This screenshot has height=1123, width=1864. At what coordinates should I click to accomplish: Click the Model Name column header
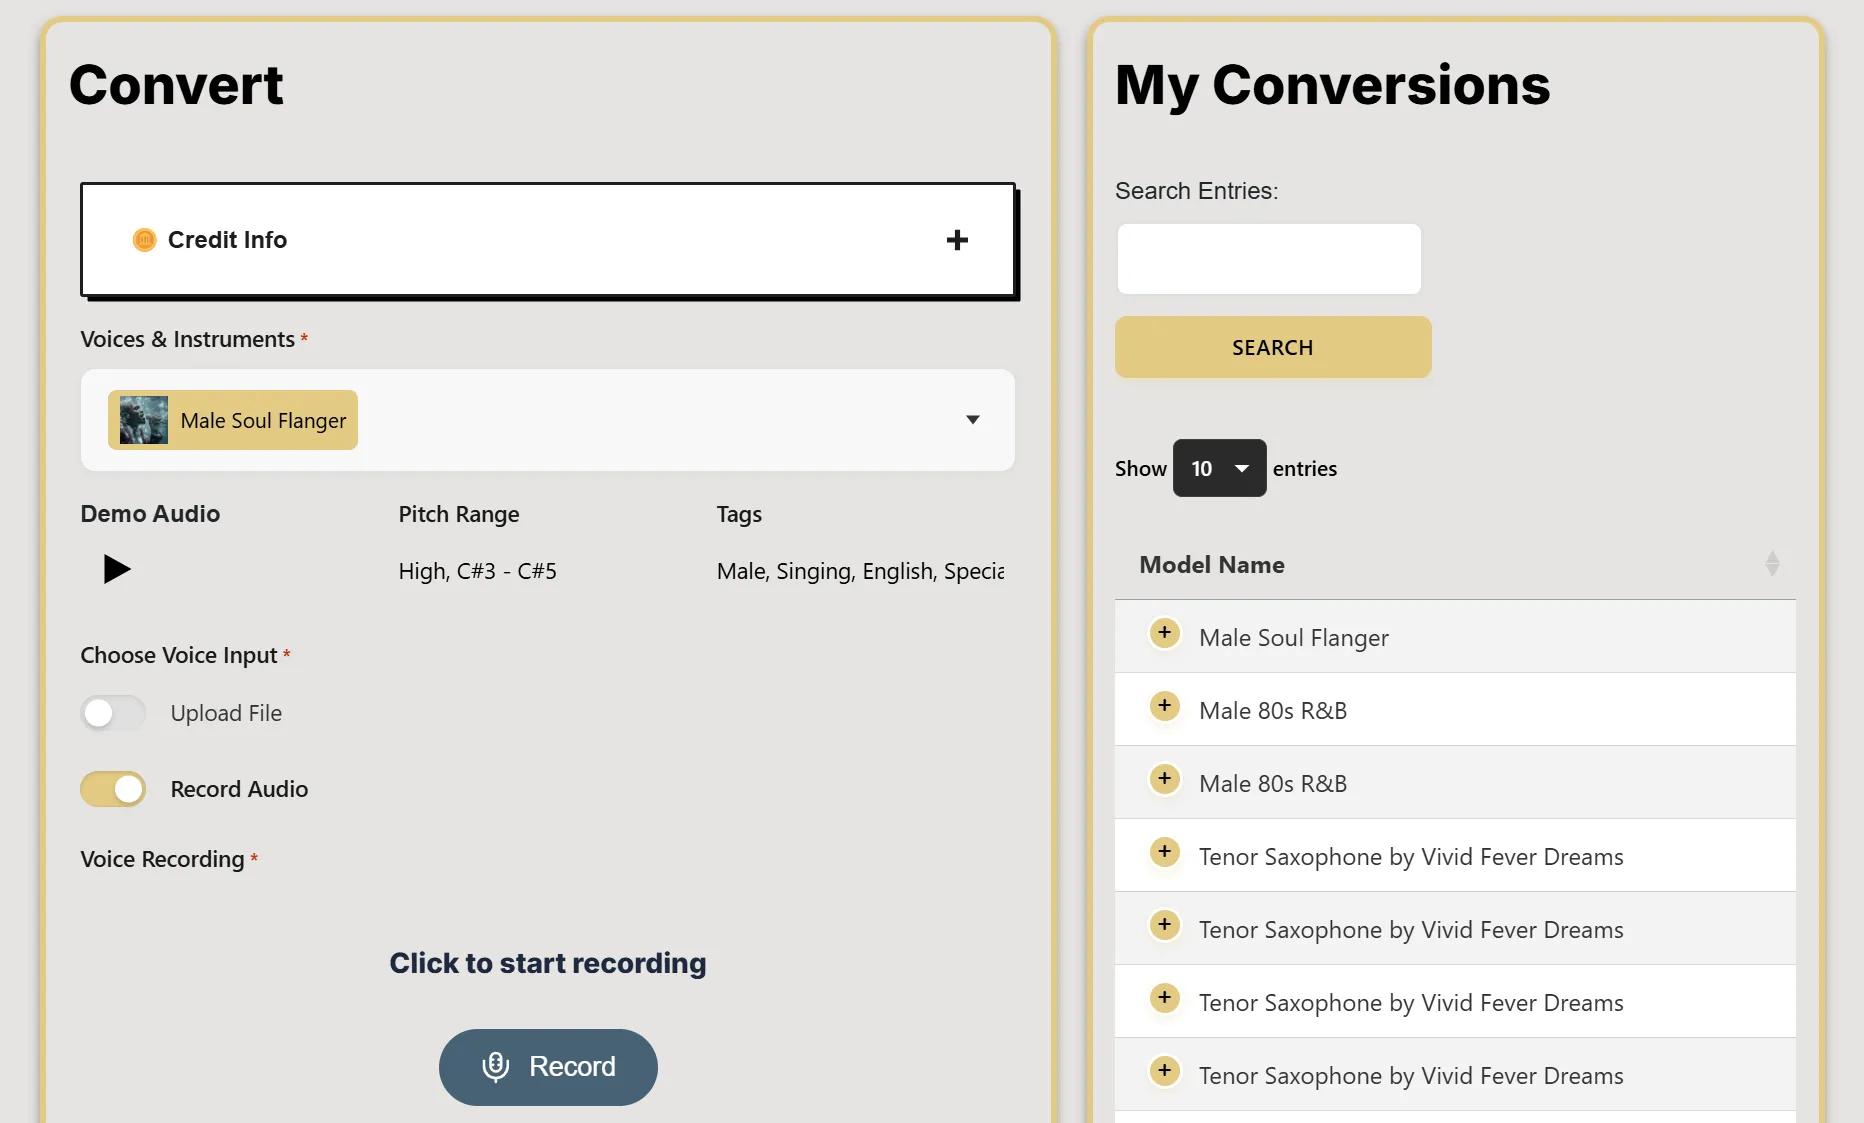[x=1212, y=565]
